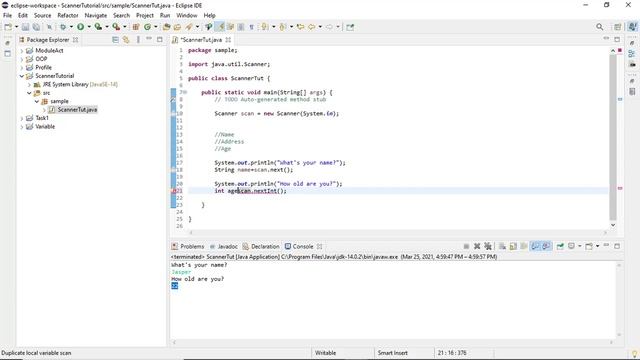The width and height of the screenshot is (640, 360).
Task: Expand the OOP project
Action: (x=22, y=59)
